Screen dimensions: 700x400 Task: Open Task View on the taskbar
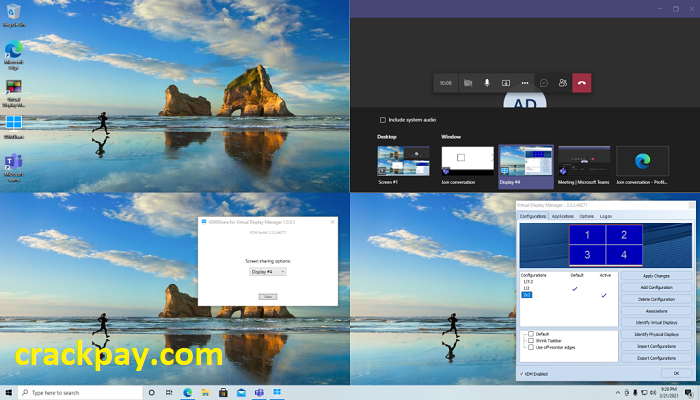tap(169, 392)
